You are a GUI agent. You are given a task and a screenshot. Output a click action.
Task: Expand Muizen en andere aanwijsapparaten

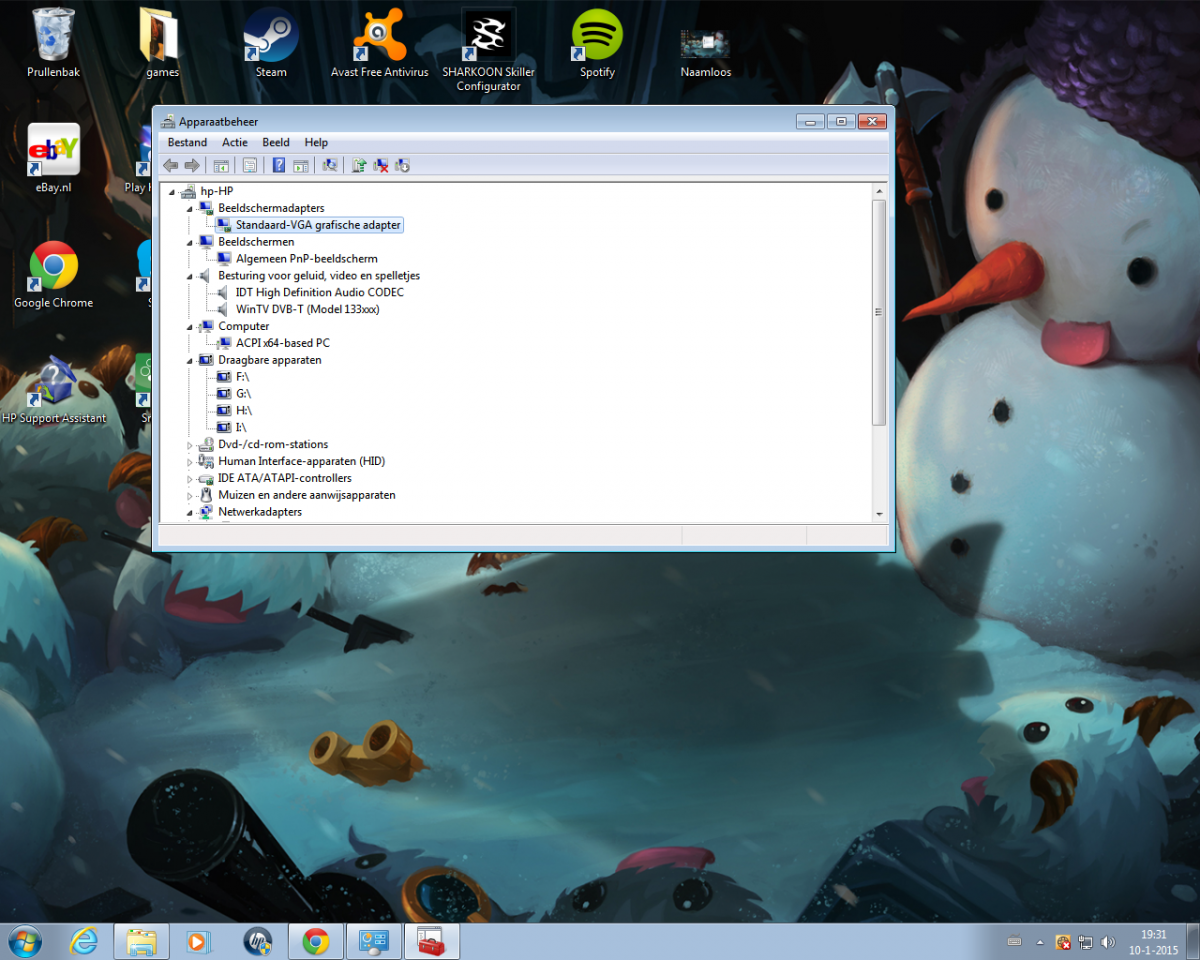[x=190, y=496]
